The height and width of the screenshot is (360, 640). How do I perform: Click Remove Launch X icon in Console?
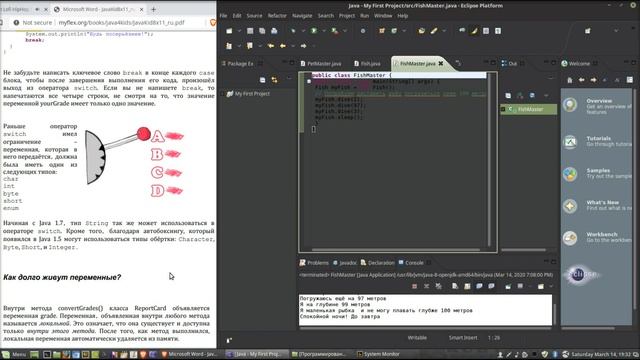click(427, 287)
